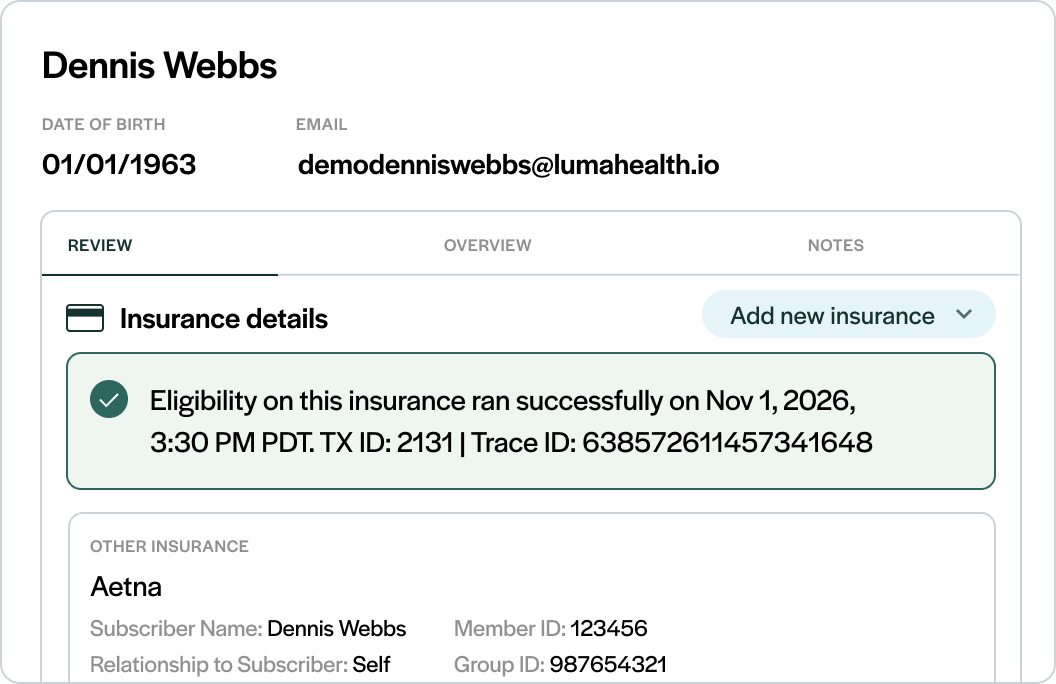Viewport: 1056px width, 684px height.
Task: Switch to the Overview tab
Action: pos(488,245)
